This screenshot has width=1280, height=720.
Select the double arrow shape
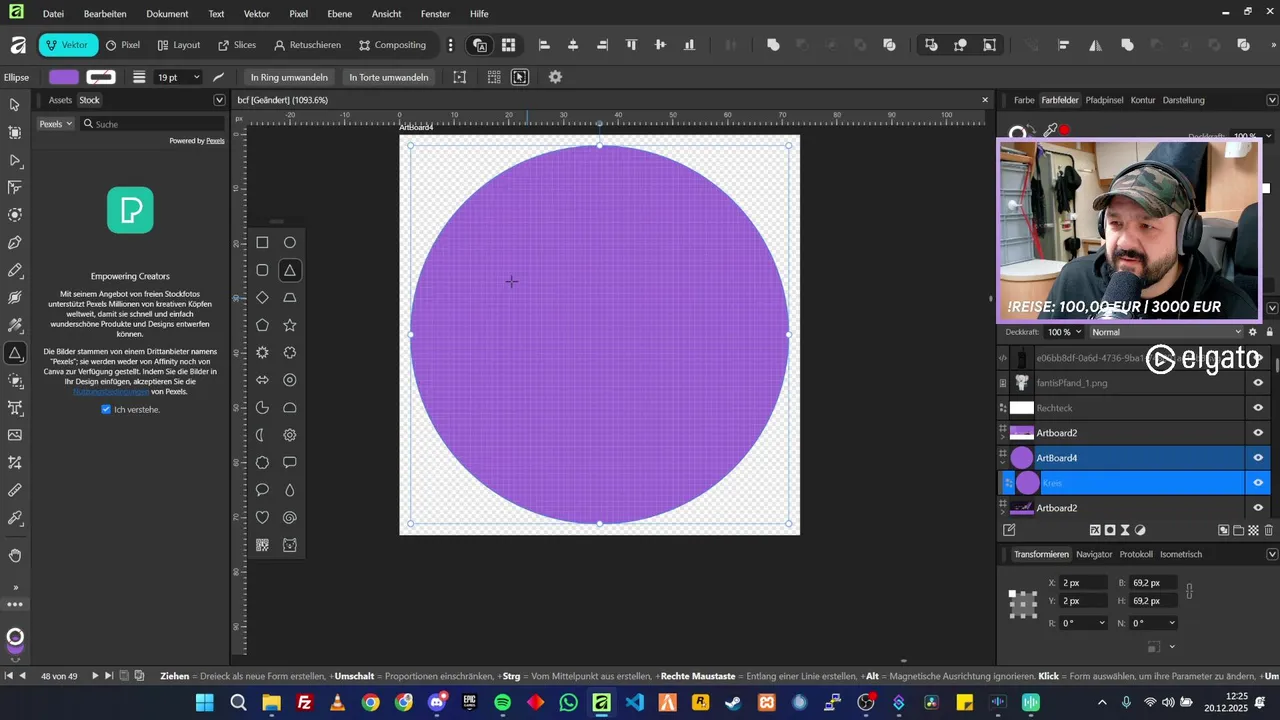(x=262, y=380)
